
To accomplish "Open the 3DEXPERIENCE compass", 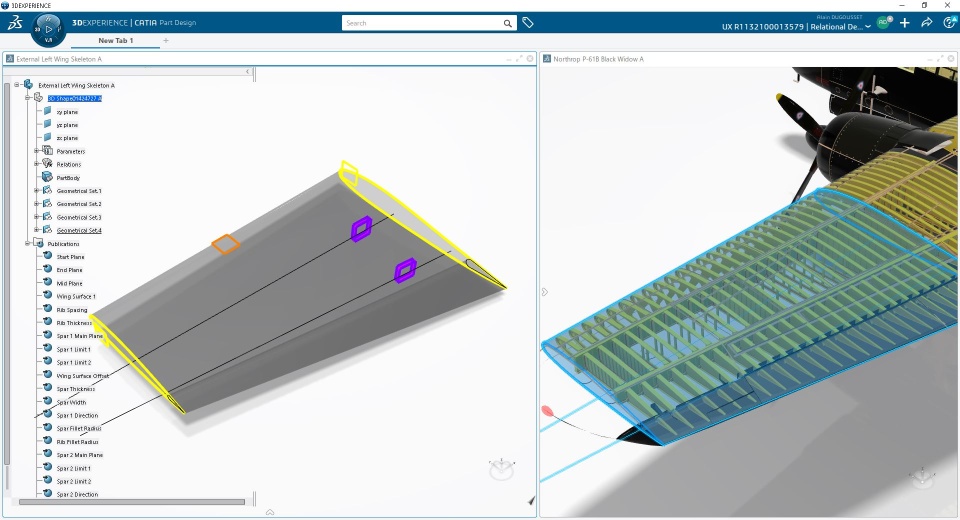I will [x=48, y=29].
